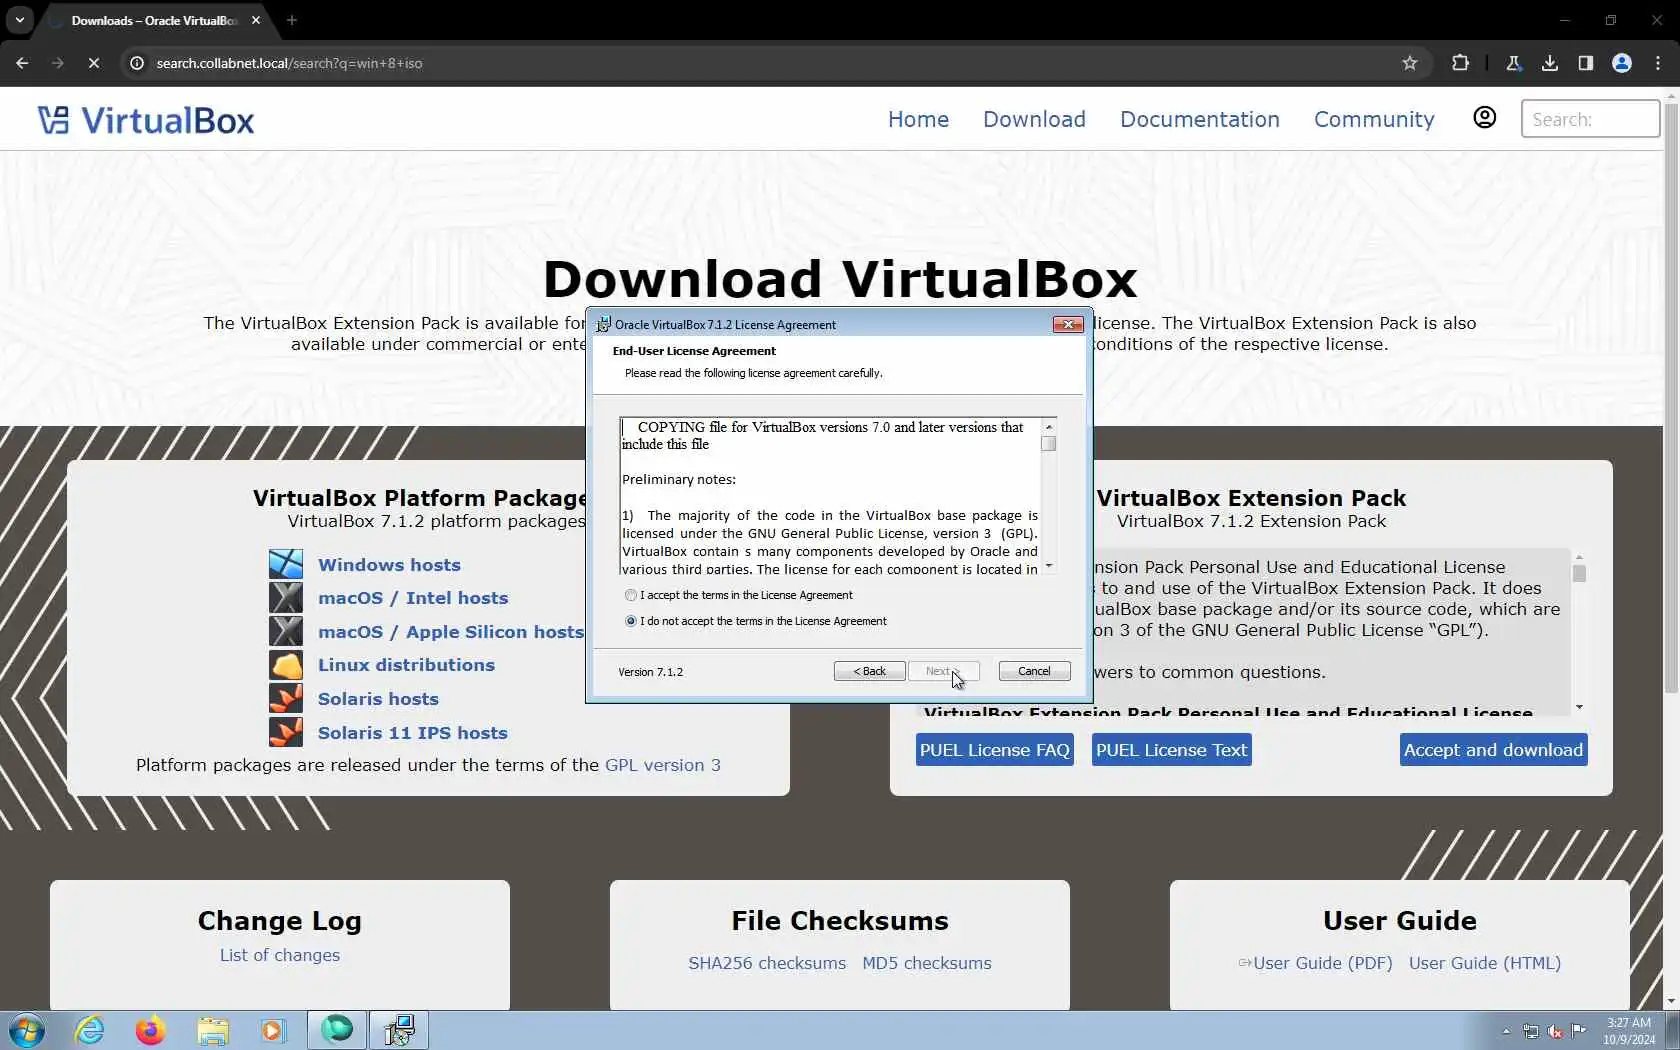Open Windows Media Player from the taskbar
The image size is (1680, 1050).
coord(272,1030)
